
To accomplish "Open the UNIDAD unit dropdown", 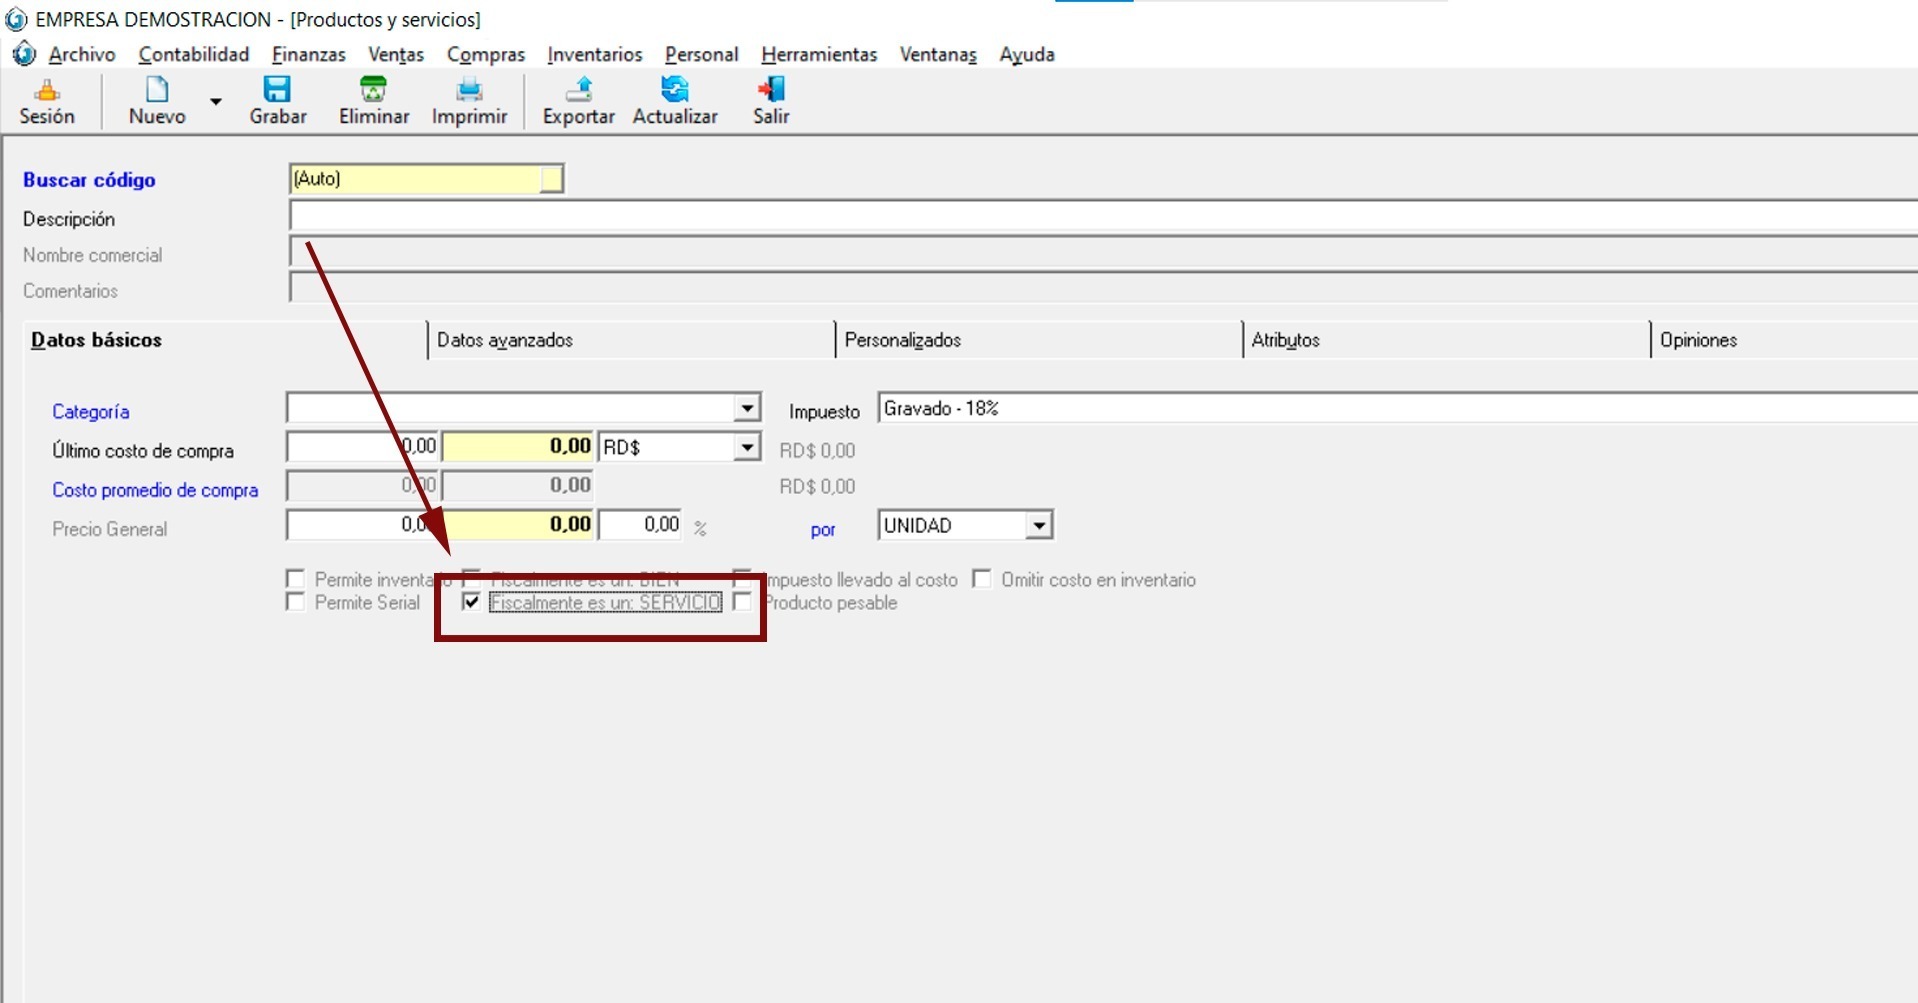I will point(1039,525).
